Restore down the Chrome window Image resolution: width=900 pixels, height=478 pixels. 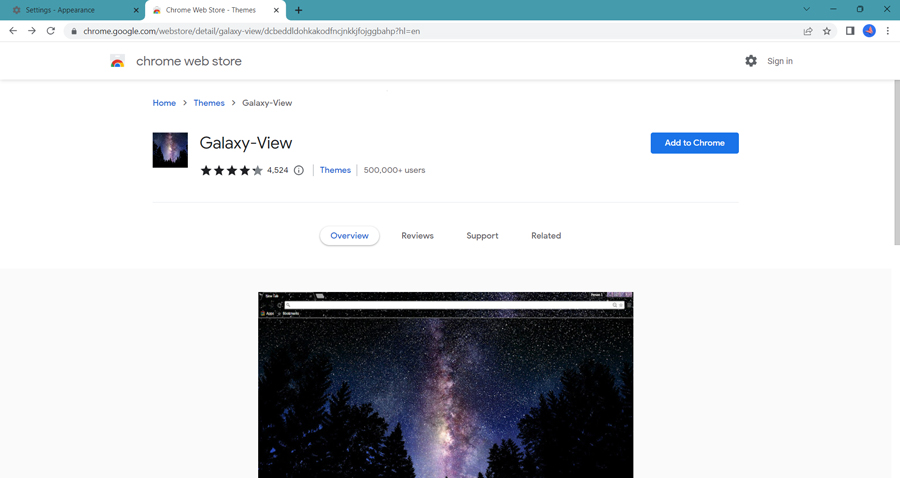tap(860, 9)
